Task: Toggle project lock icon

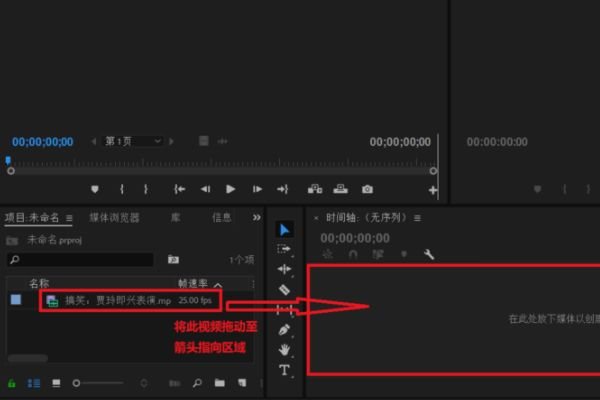Action: coord(12,383)
